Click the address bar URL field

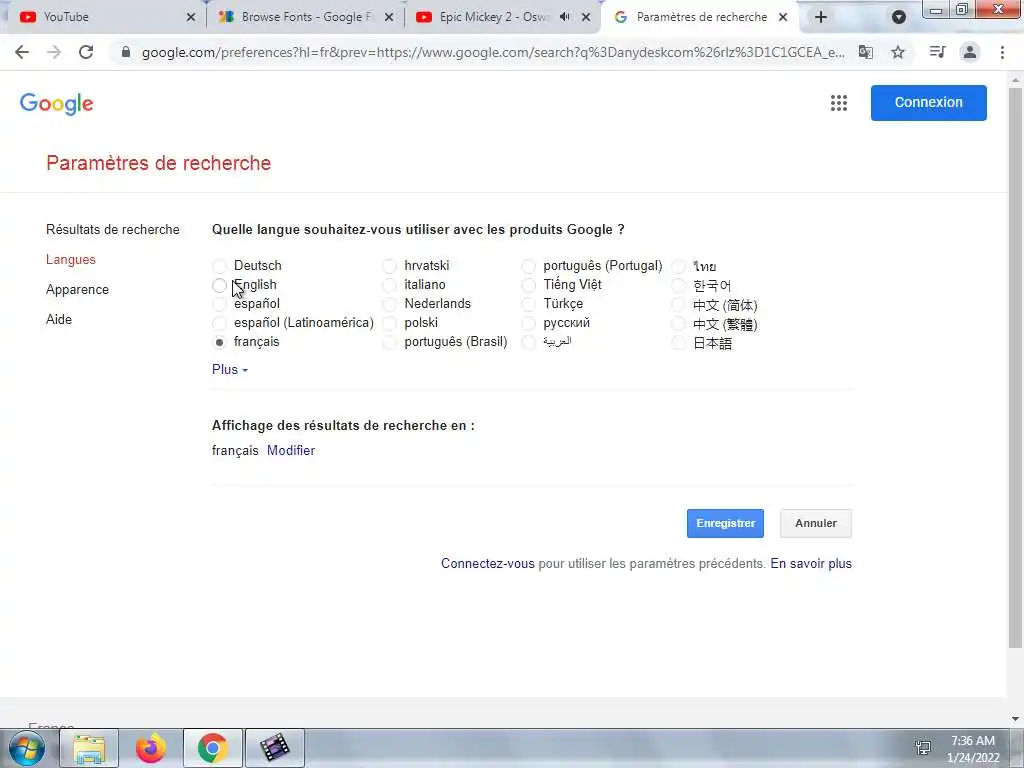point(493,52)
